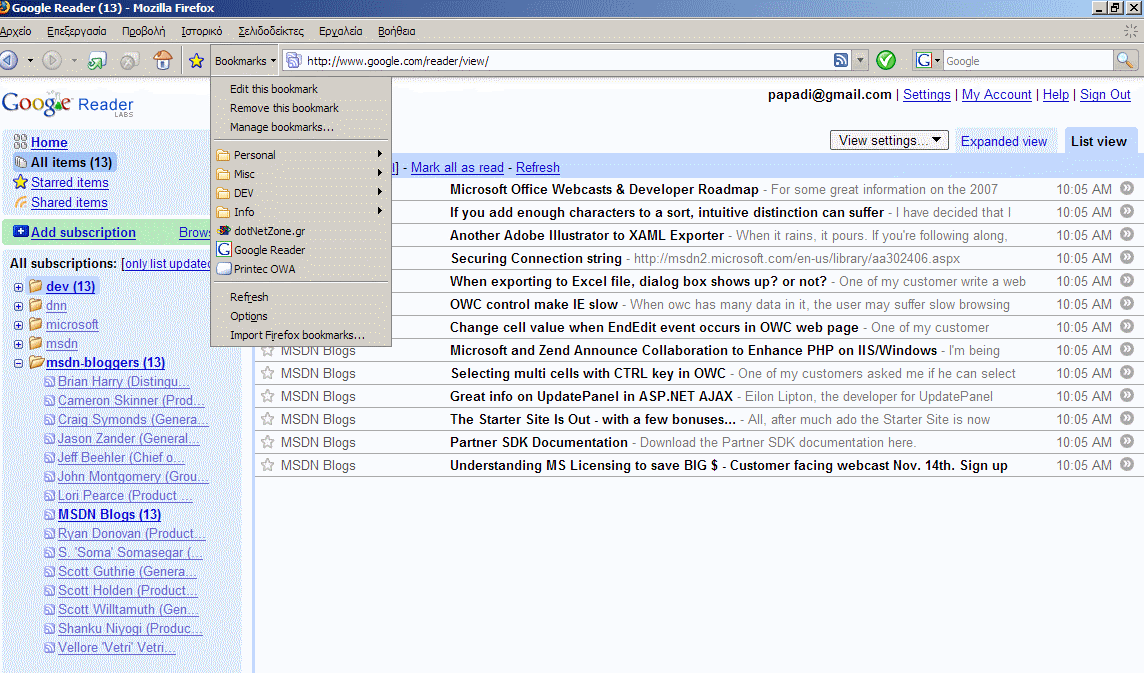Open Shared items
Image resolution: width=1144 pixels, height=673 pixels.
[x=69, y=202]
